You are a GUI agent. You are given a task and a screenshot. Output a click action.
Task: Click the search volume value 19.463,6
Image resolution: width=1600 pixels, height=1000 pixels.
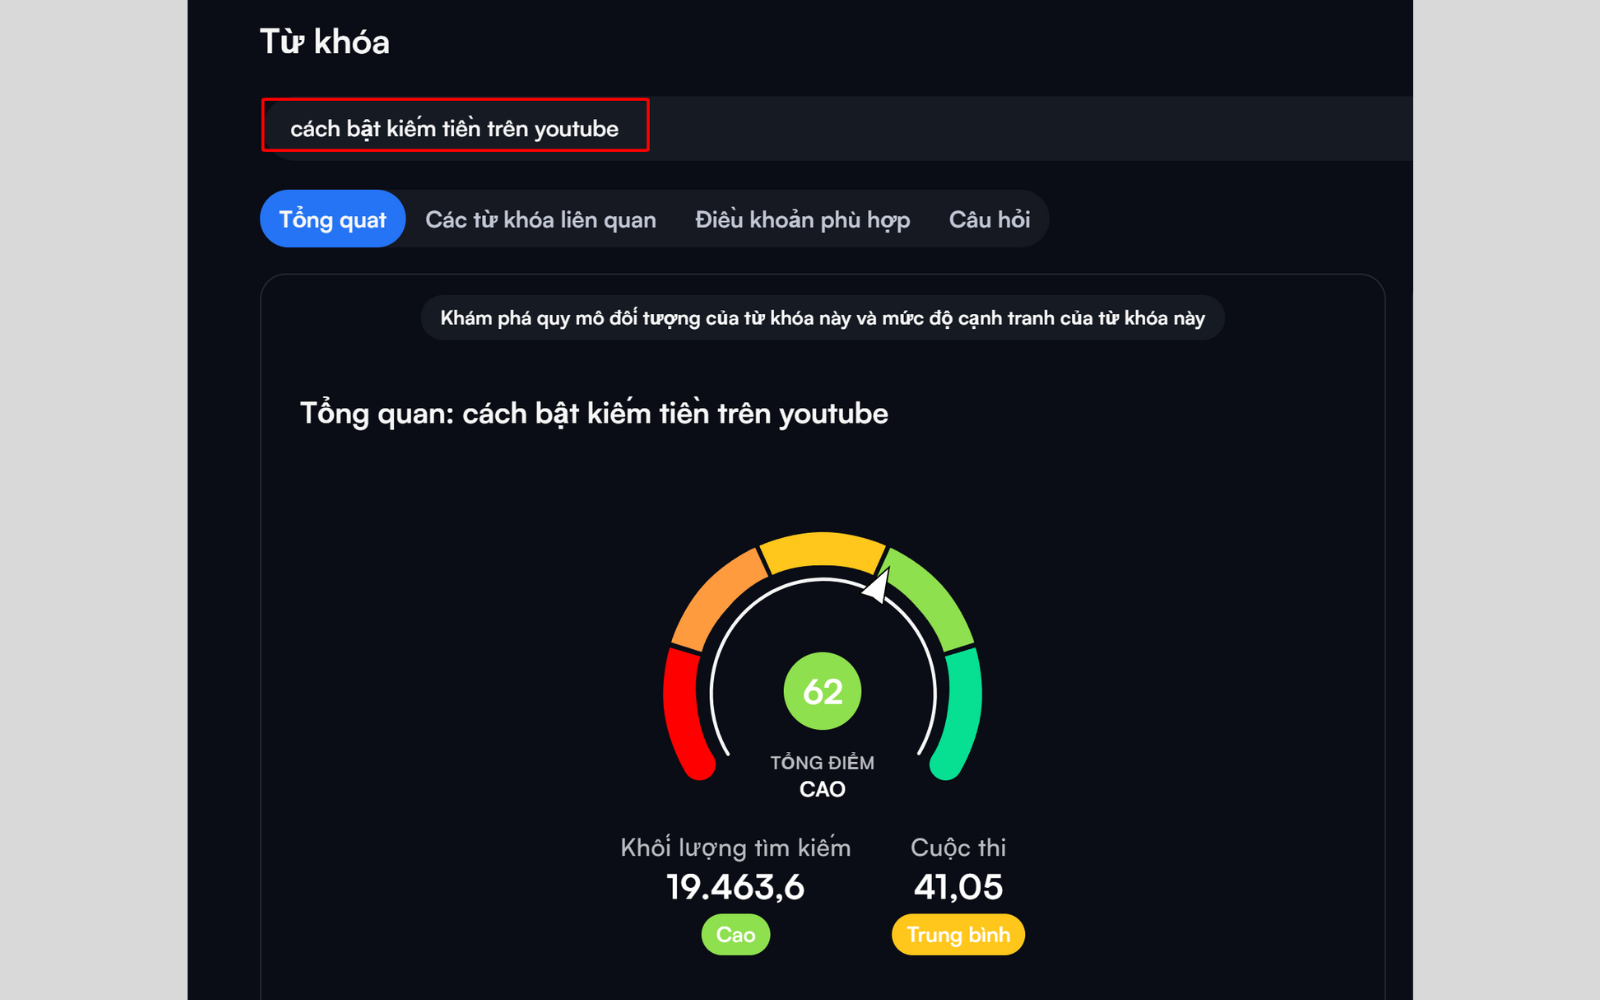click(x=735, y=887)
